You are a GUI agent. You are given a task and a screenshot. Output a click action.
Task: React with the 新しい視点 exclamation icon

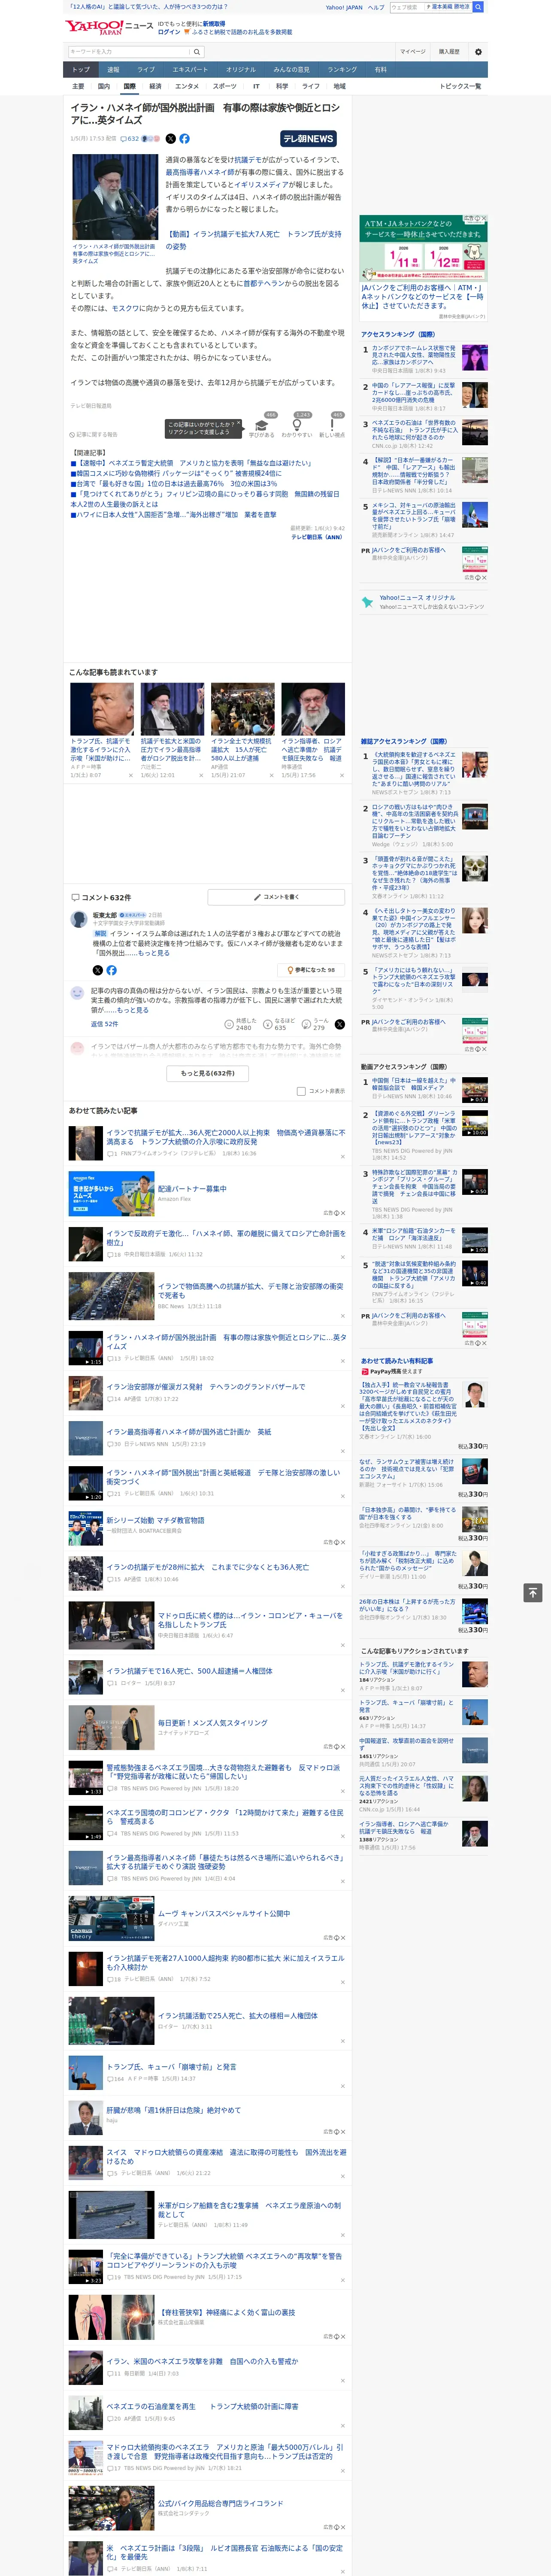pos(332,428)
